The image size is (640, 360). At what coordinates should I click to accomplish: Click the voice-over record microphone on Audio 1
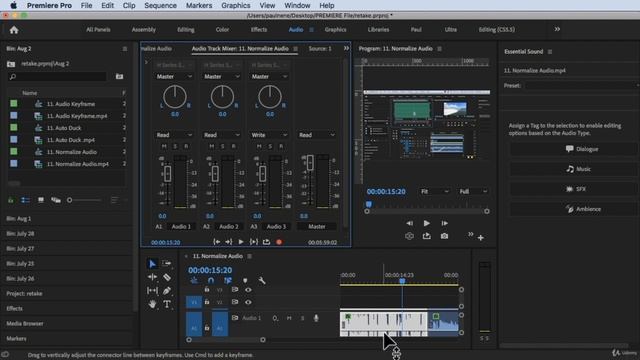click(316, 318)
